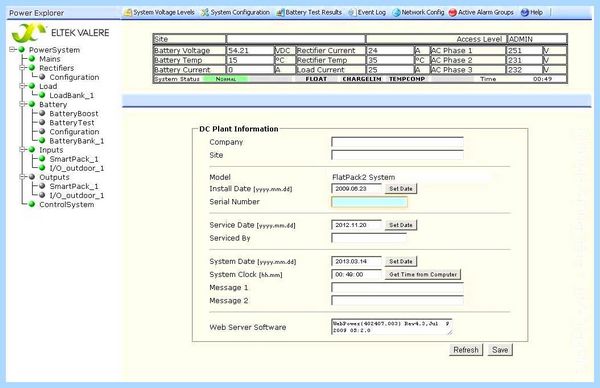Collapse the Battery tree node
This screenshot has height=388, width=600.
(x=23, y=104)
